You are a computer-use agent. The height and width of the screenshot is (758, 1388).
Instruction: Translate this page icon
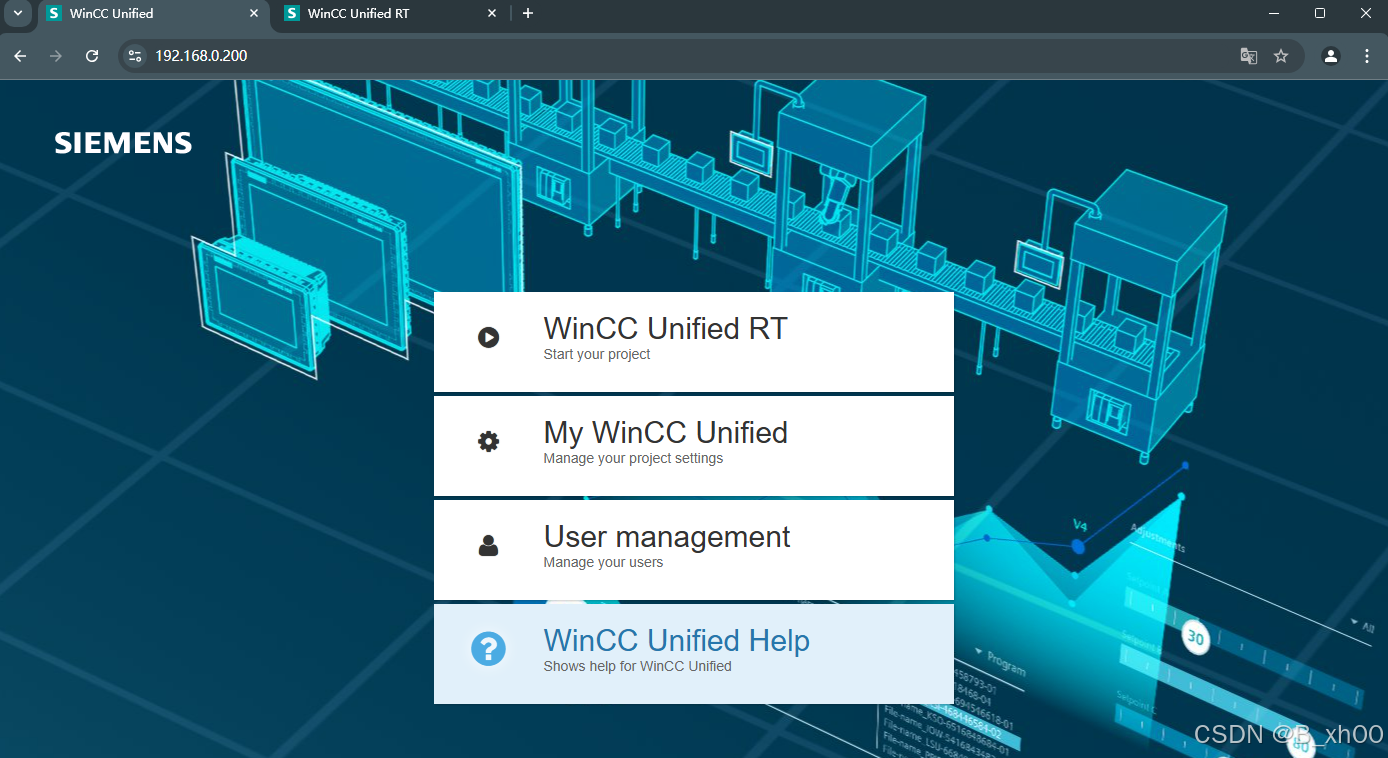[1249, 56]
